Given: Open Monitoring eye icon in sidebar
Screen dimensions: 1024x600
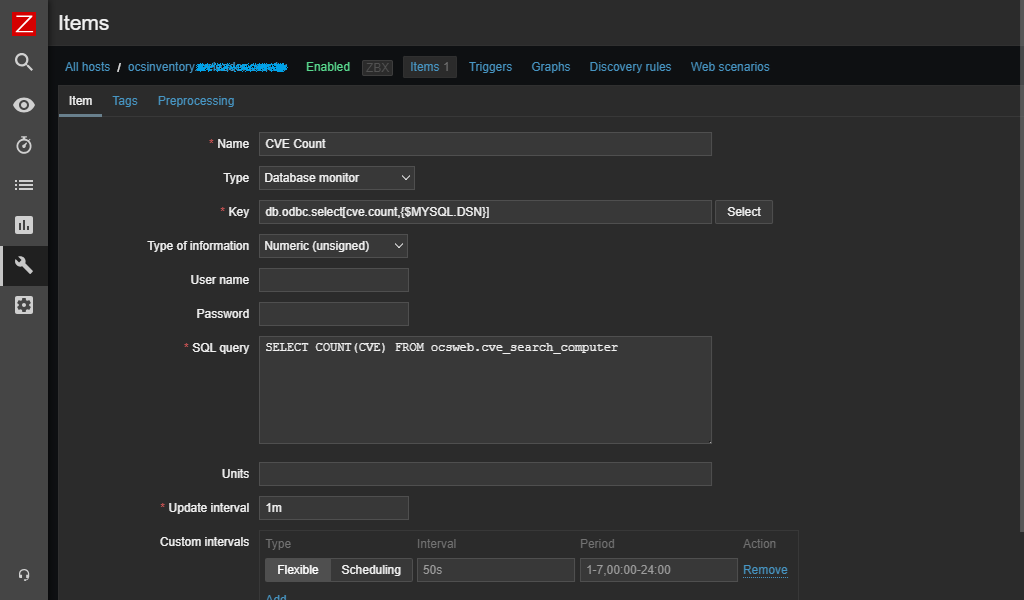Looking at the screenshot, I should (x=24, y=105).
